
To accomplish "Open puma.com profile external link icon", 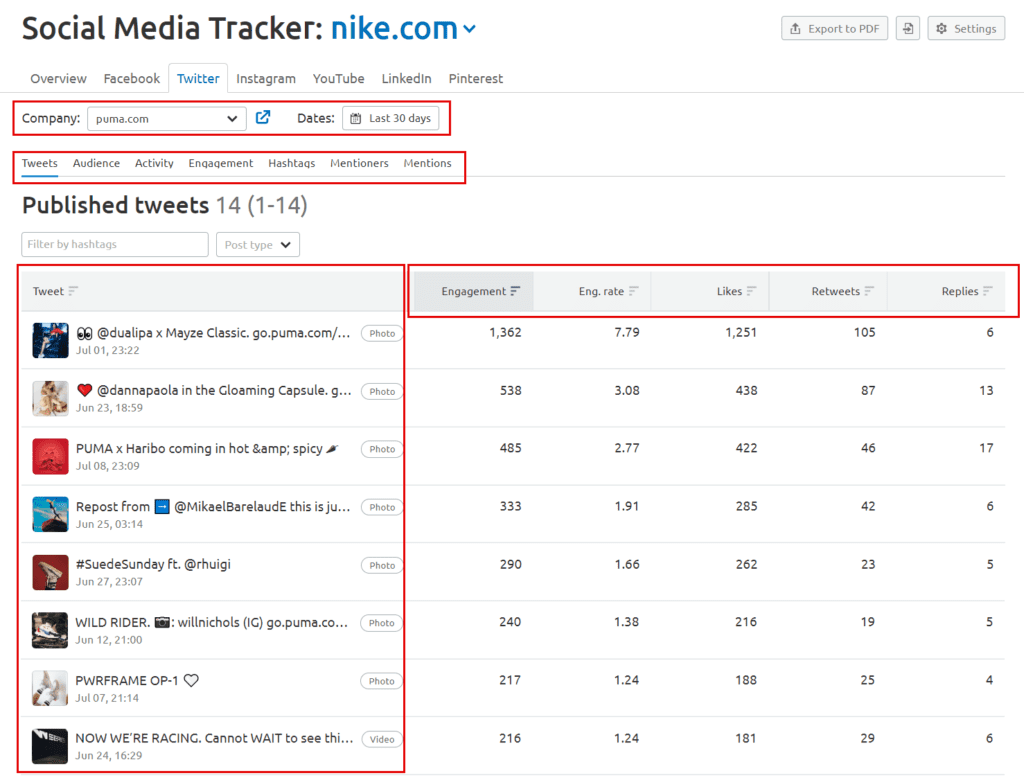I will [x=263, y=118].
